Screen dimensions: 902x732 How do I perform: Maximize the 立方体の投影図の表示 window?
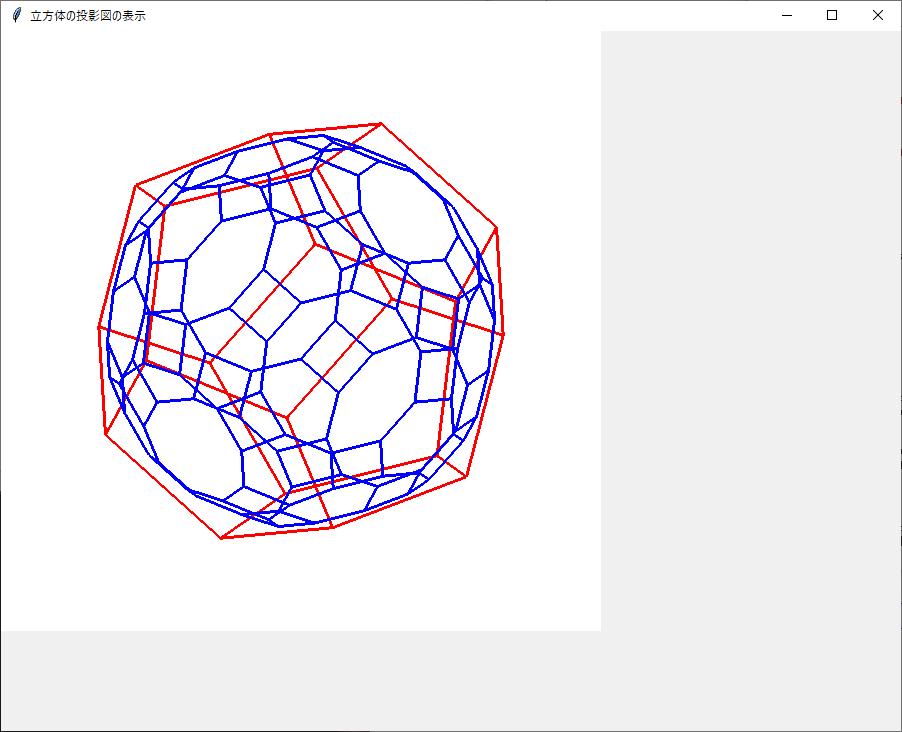click(832, 16)
